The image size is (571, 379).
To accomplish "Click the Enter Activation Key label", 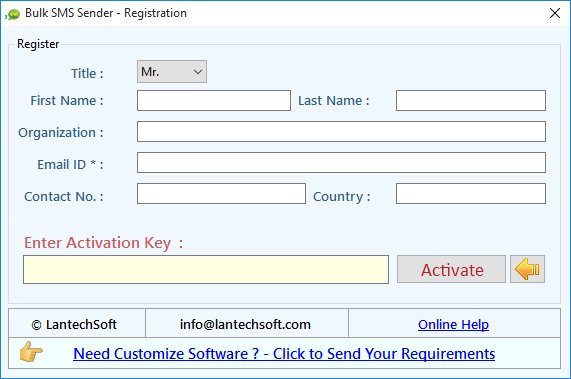I will pyautogui.click(x=103, y=242).
